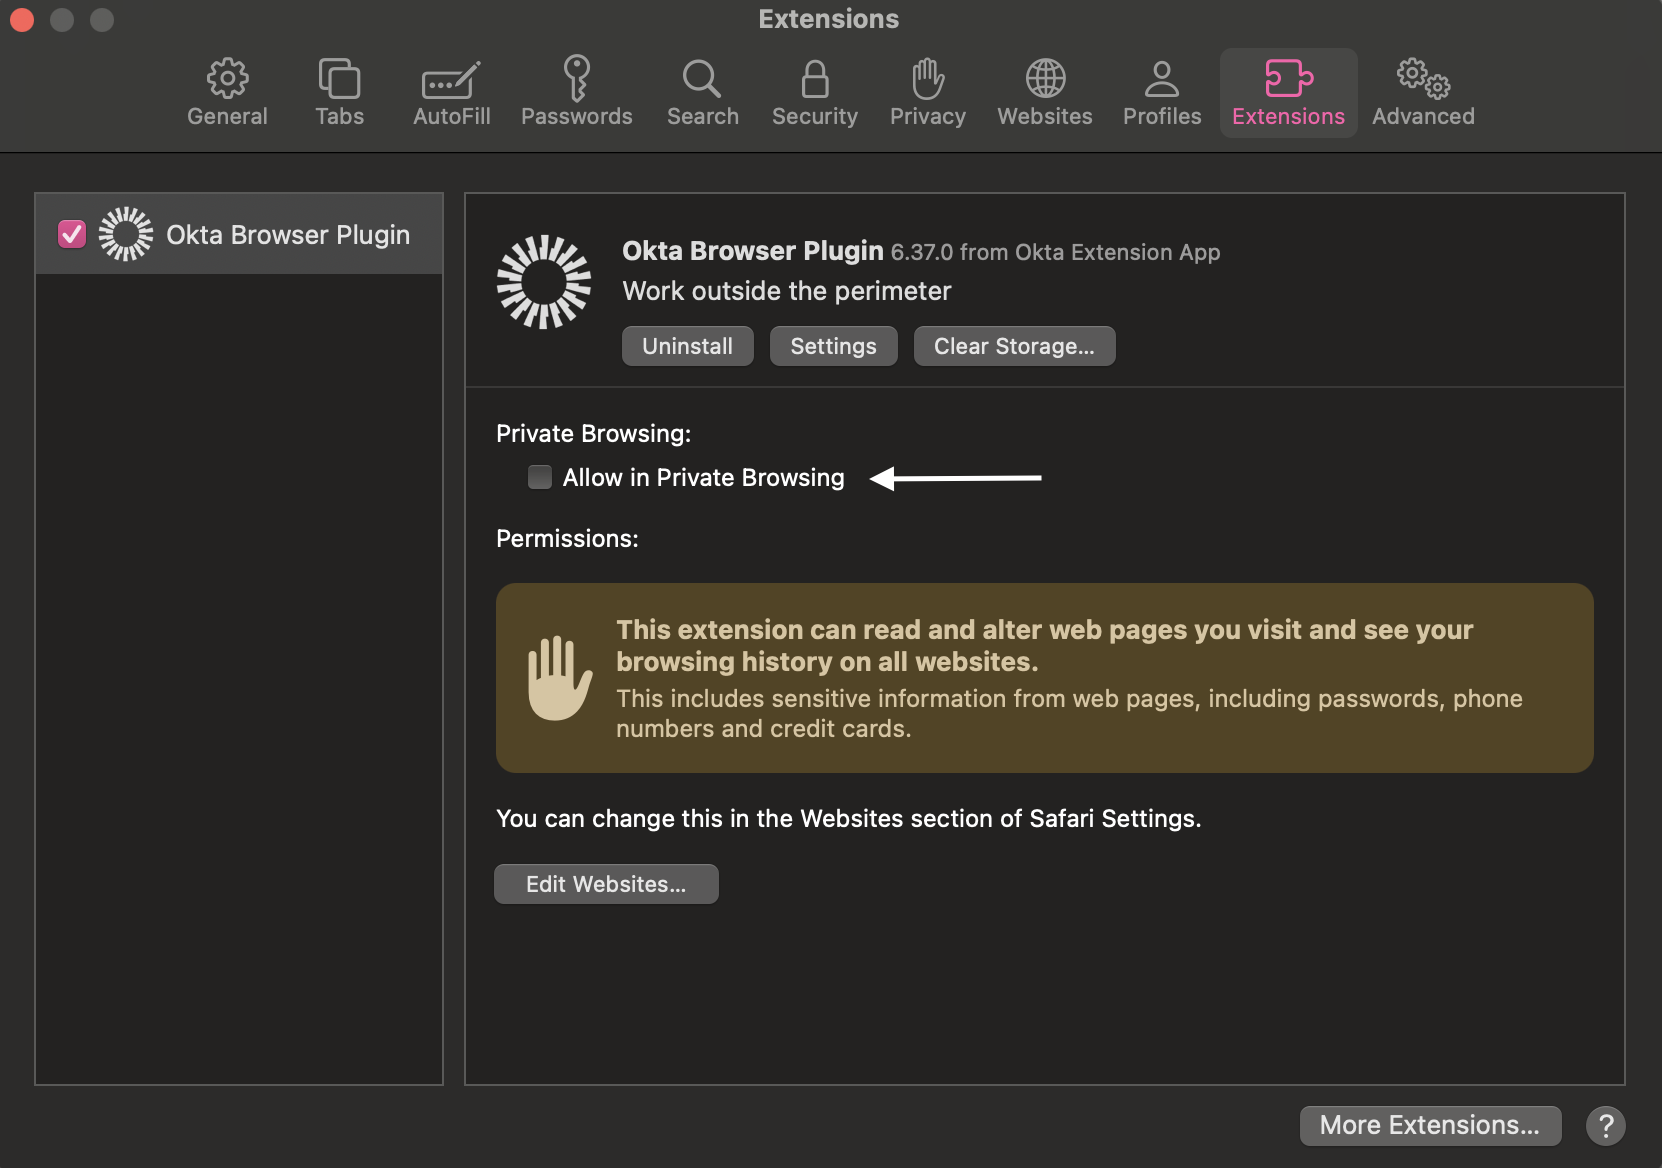The image size is (1662, 1168).
Task: Open the extension Settings button
Action: tap(833, 346)
